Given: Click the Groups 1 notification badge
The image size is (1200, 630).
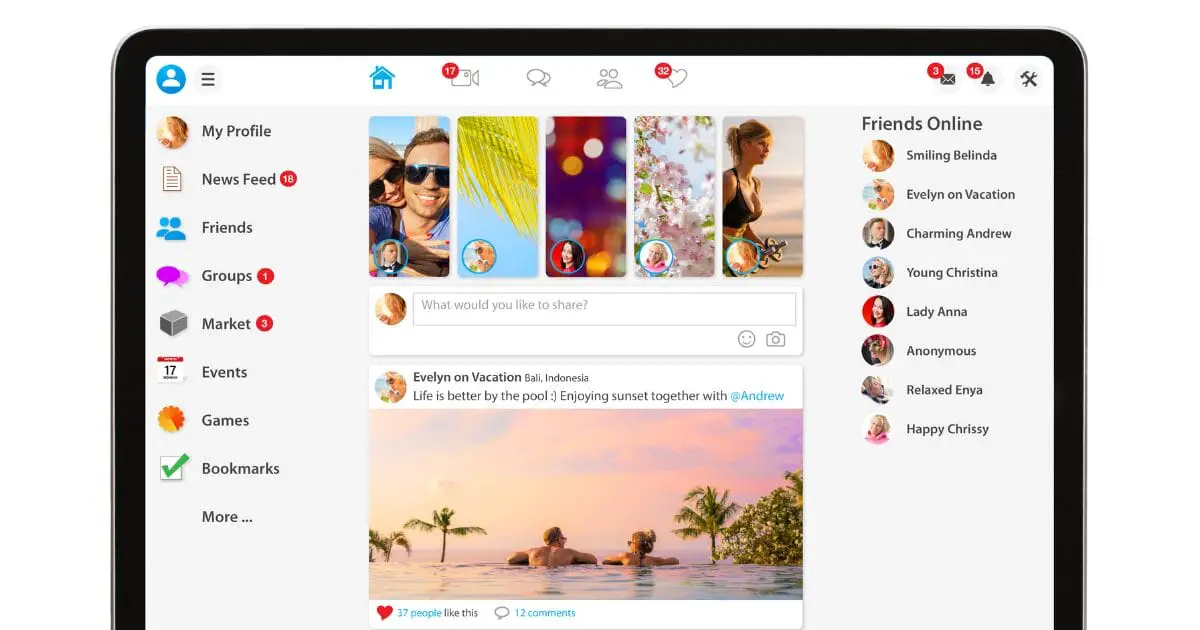Looking at the screenshot, I should pos(265,276).
